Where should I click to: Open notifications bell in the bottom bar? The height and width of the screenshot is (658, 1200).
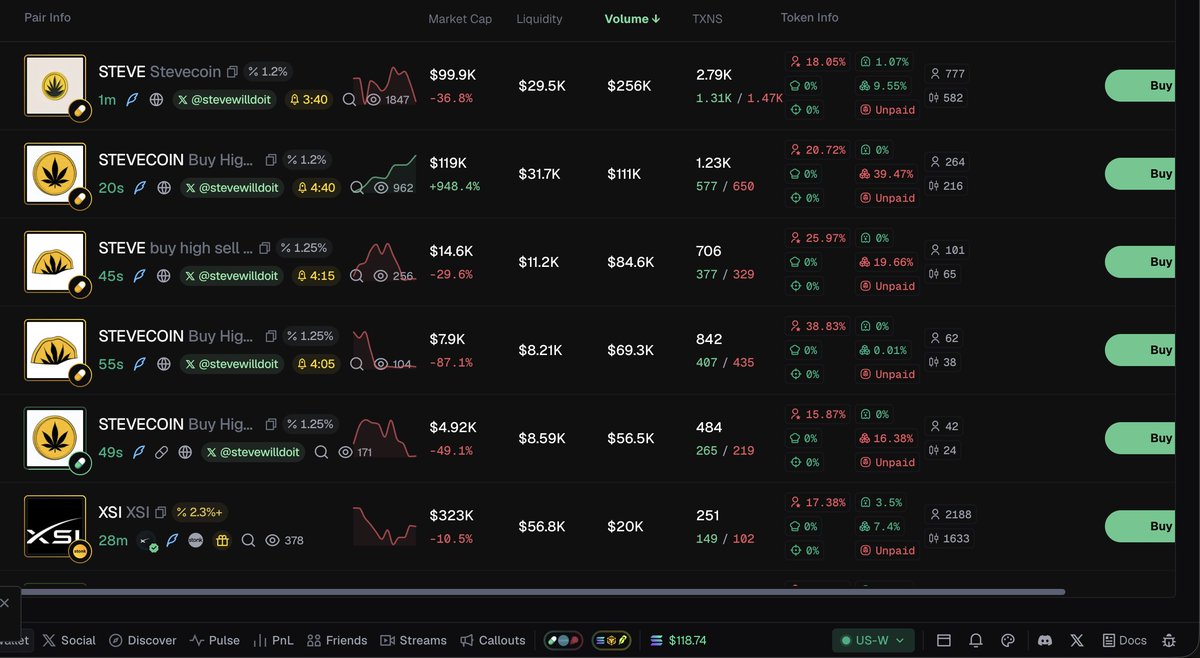coord(976,640)
